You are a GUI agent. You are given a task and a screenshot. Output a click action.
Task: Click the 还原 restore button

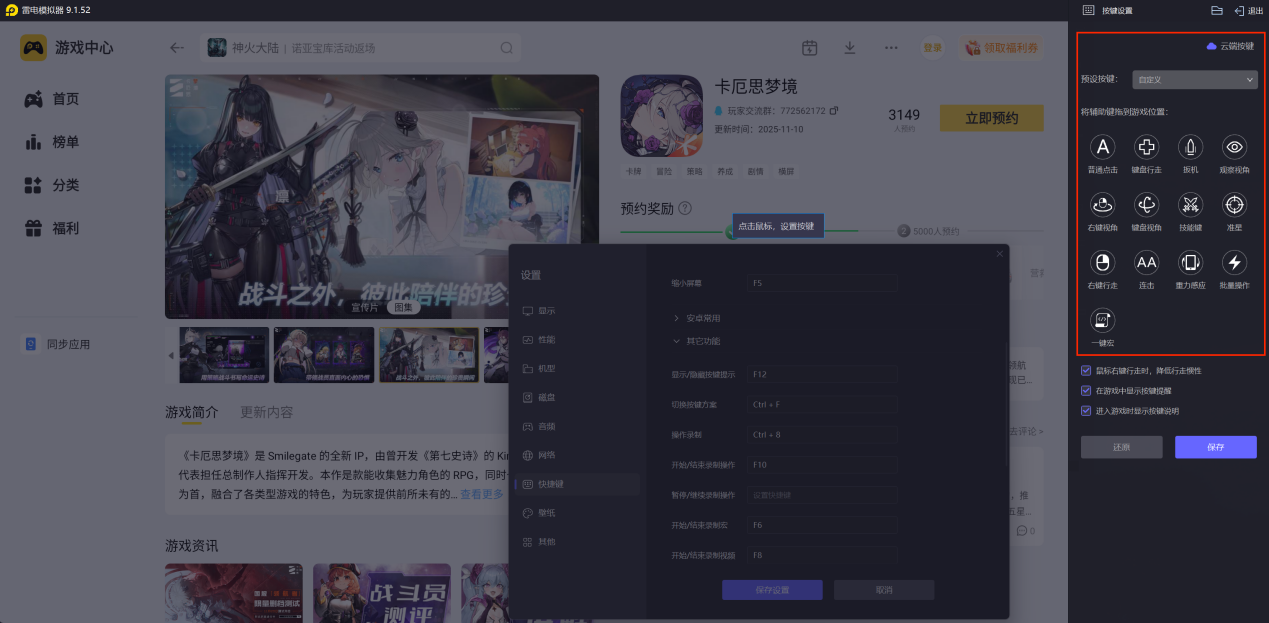[1121, 447]
